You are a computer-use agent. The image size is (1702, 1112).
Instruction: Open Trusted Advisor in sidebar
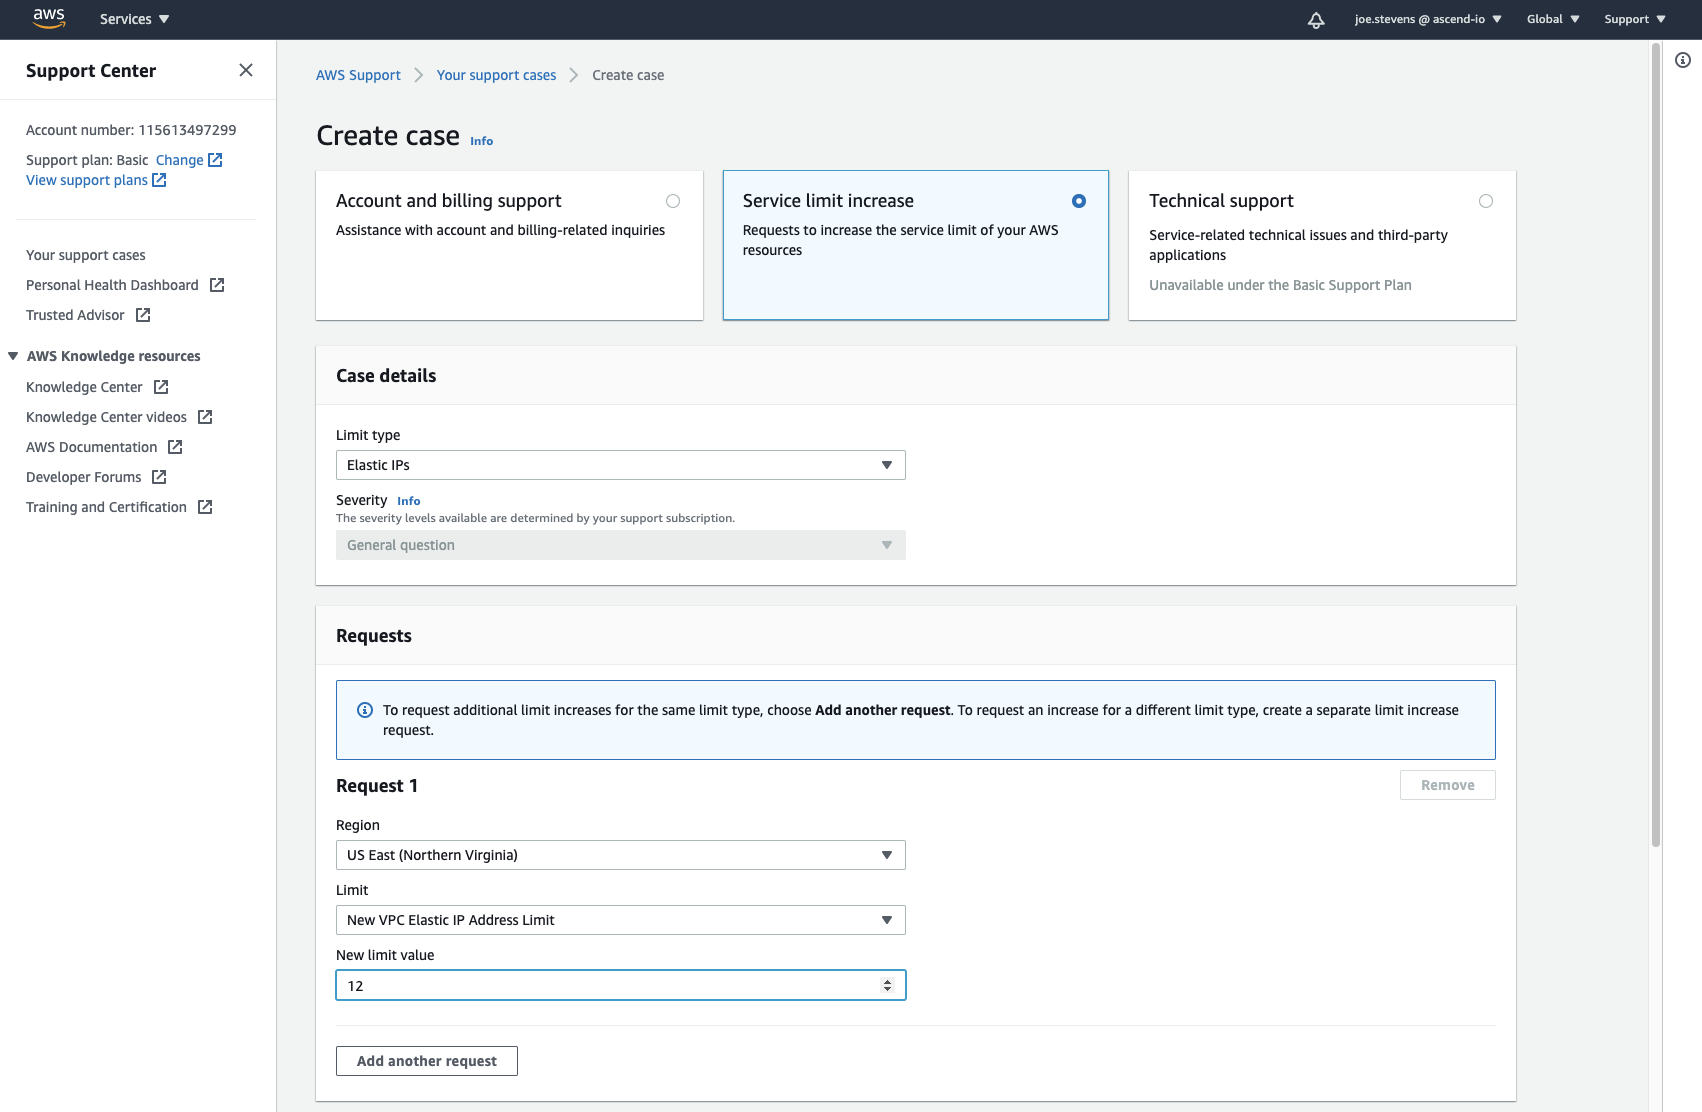75,315
